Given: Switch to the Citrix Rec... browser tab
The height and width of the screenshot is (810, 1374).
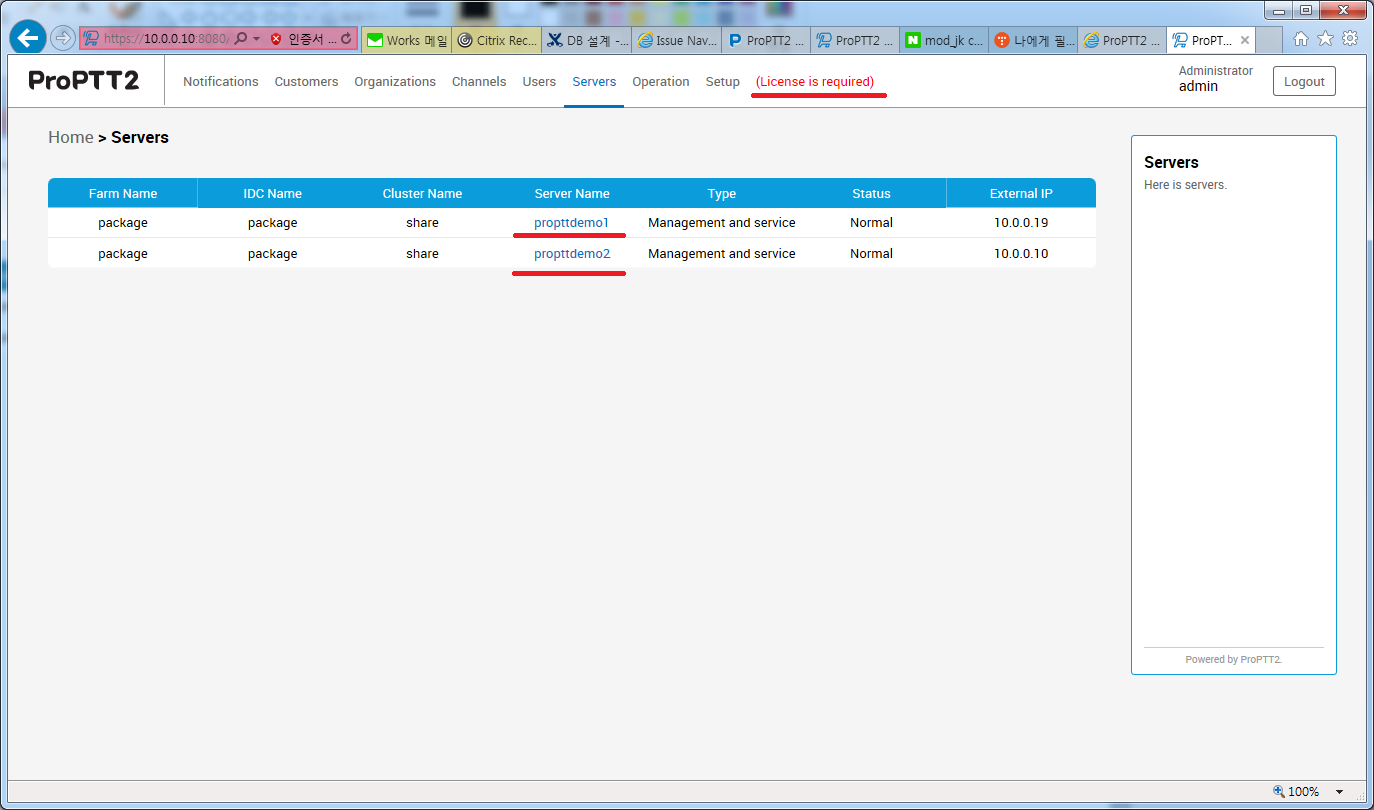Looking at the screenshot, I should (x=497, y=40).
